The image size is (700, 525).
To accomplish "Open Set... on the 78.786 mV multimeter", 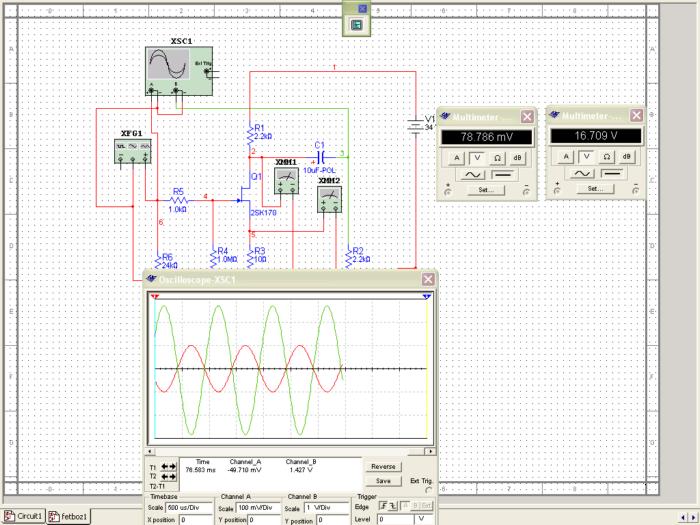I will pyautogui.click(x=486, y=190).
